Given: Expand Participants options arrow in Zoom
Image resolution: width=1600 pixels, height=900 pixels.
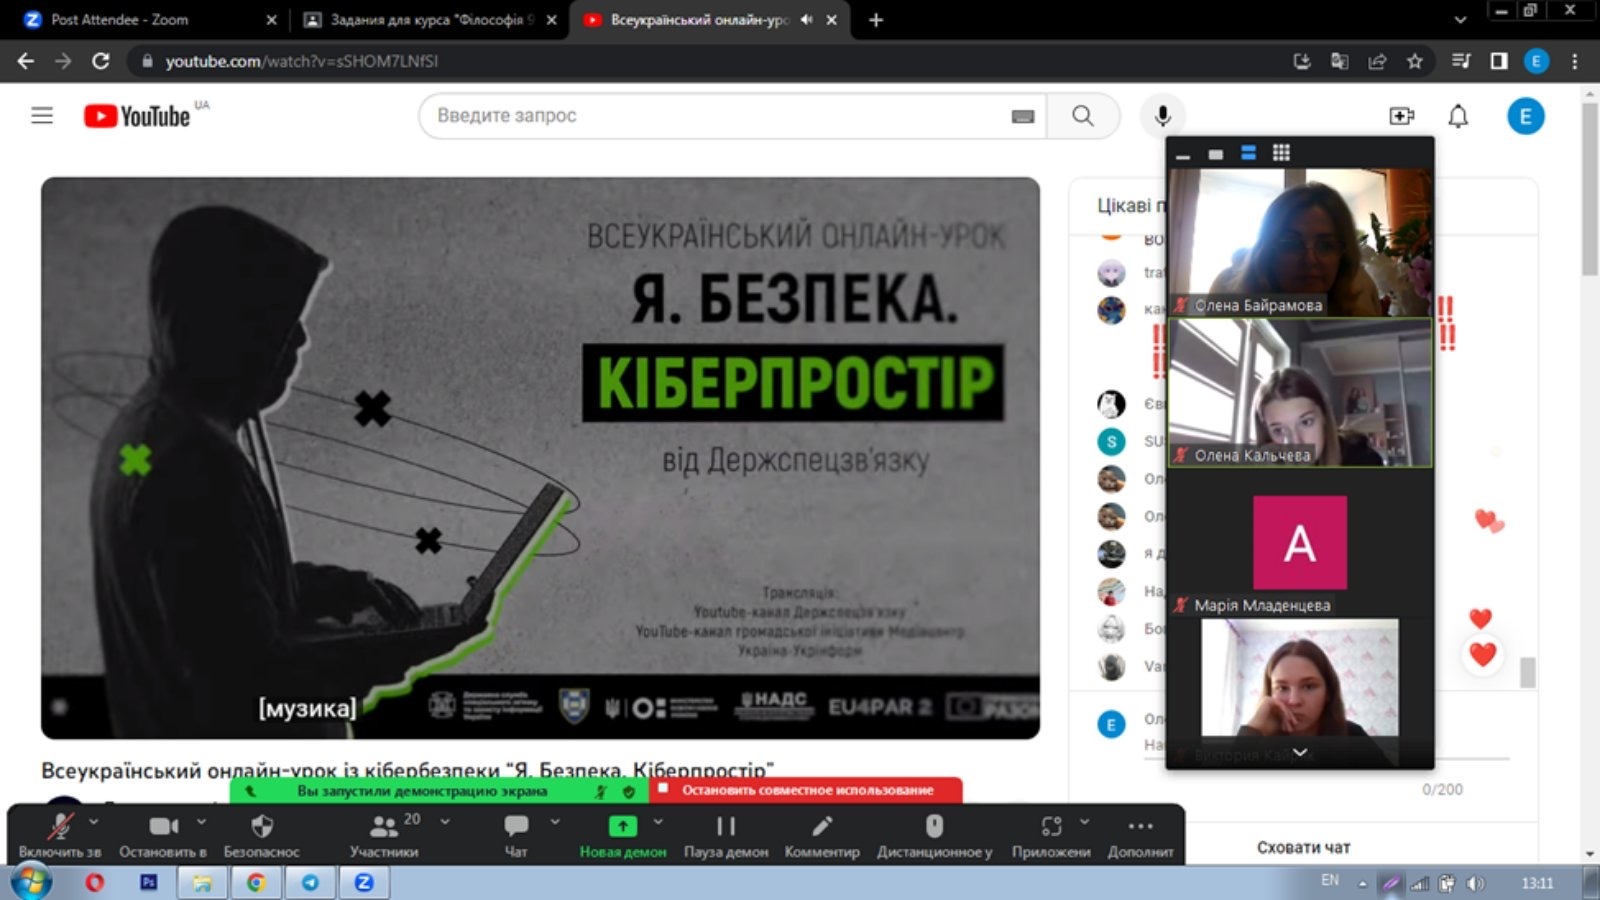Looking at the screenshot, I should click(x=445, y=821).
